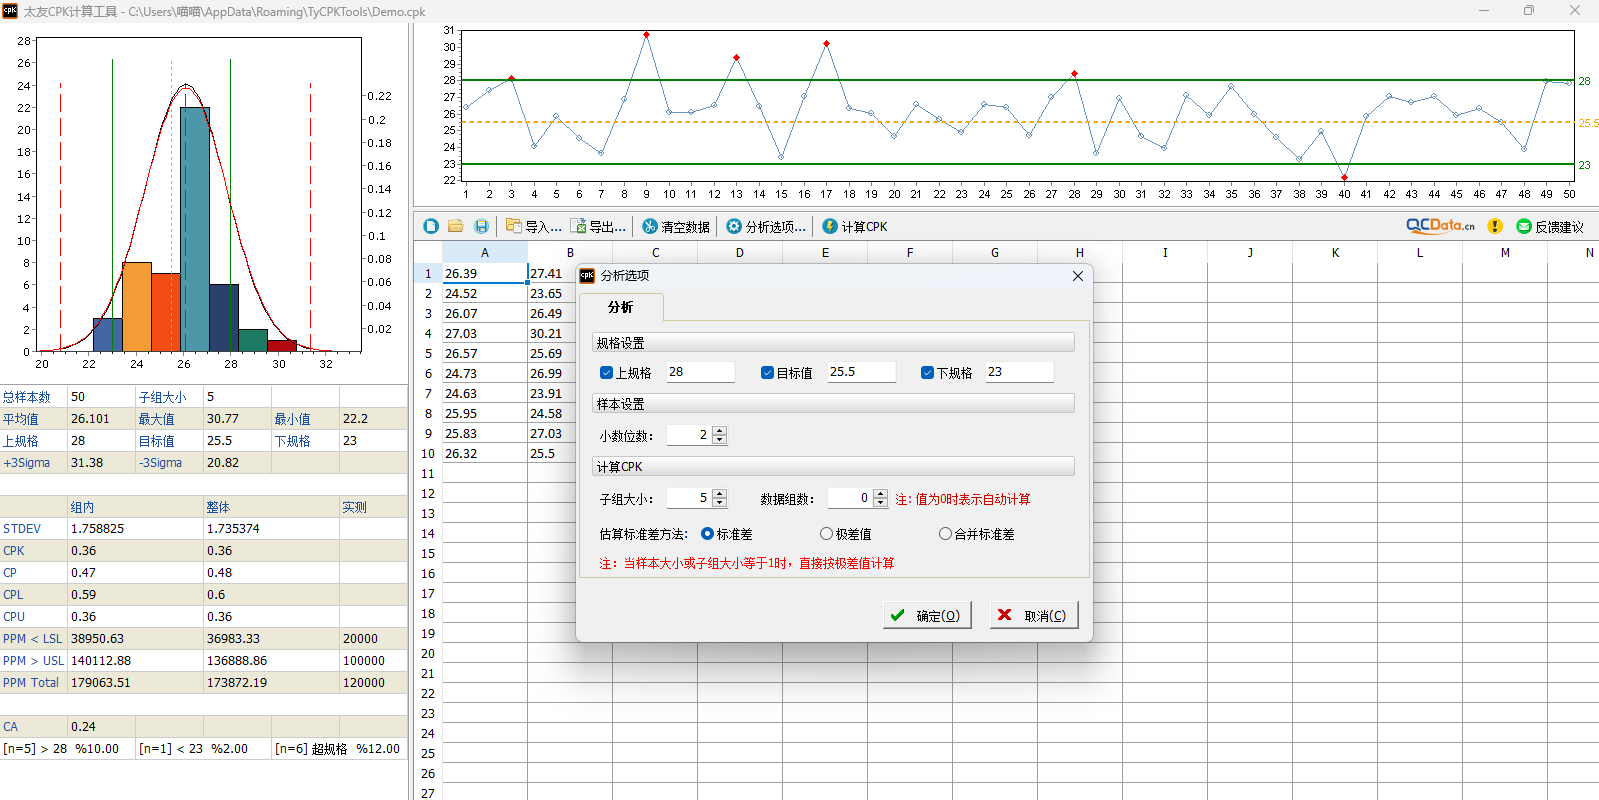Click the 导入 import toolbar button
Screen dimensions: 1599x800
point(533,226)
